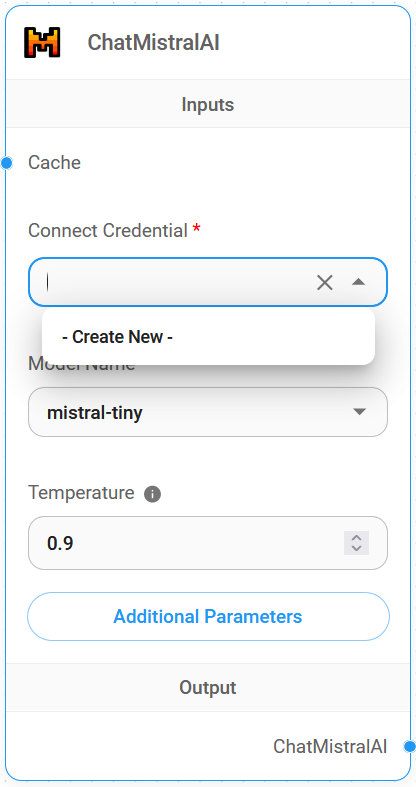This screenshot has width=416, height=787.
Task: Click the mistral-tiny model selector
Action: click(x=208, y=412)
